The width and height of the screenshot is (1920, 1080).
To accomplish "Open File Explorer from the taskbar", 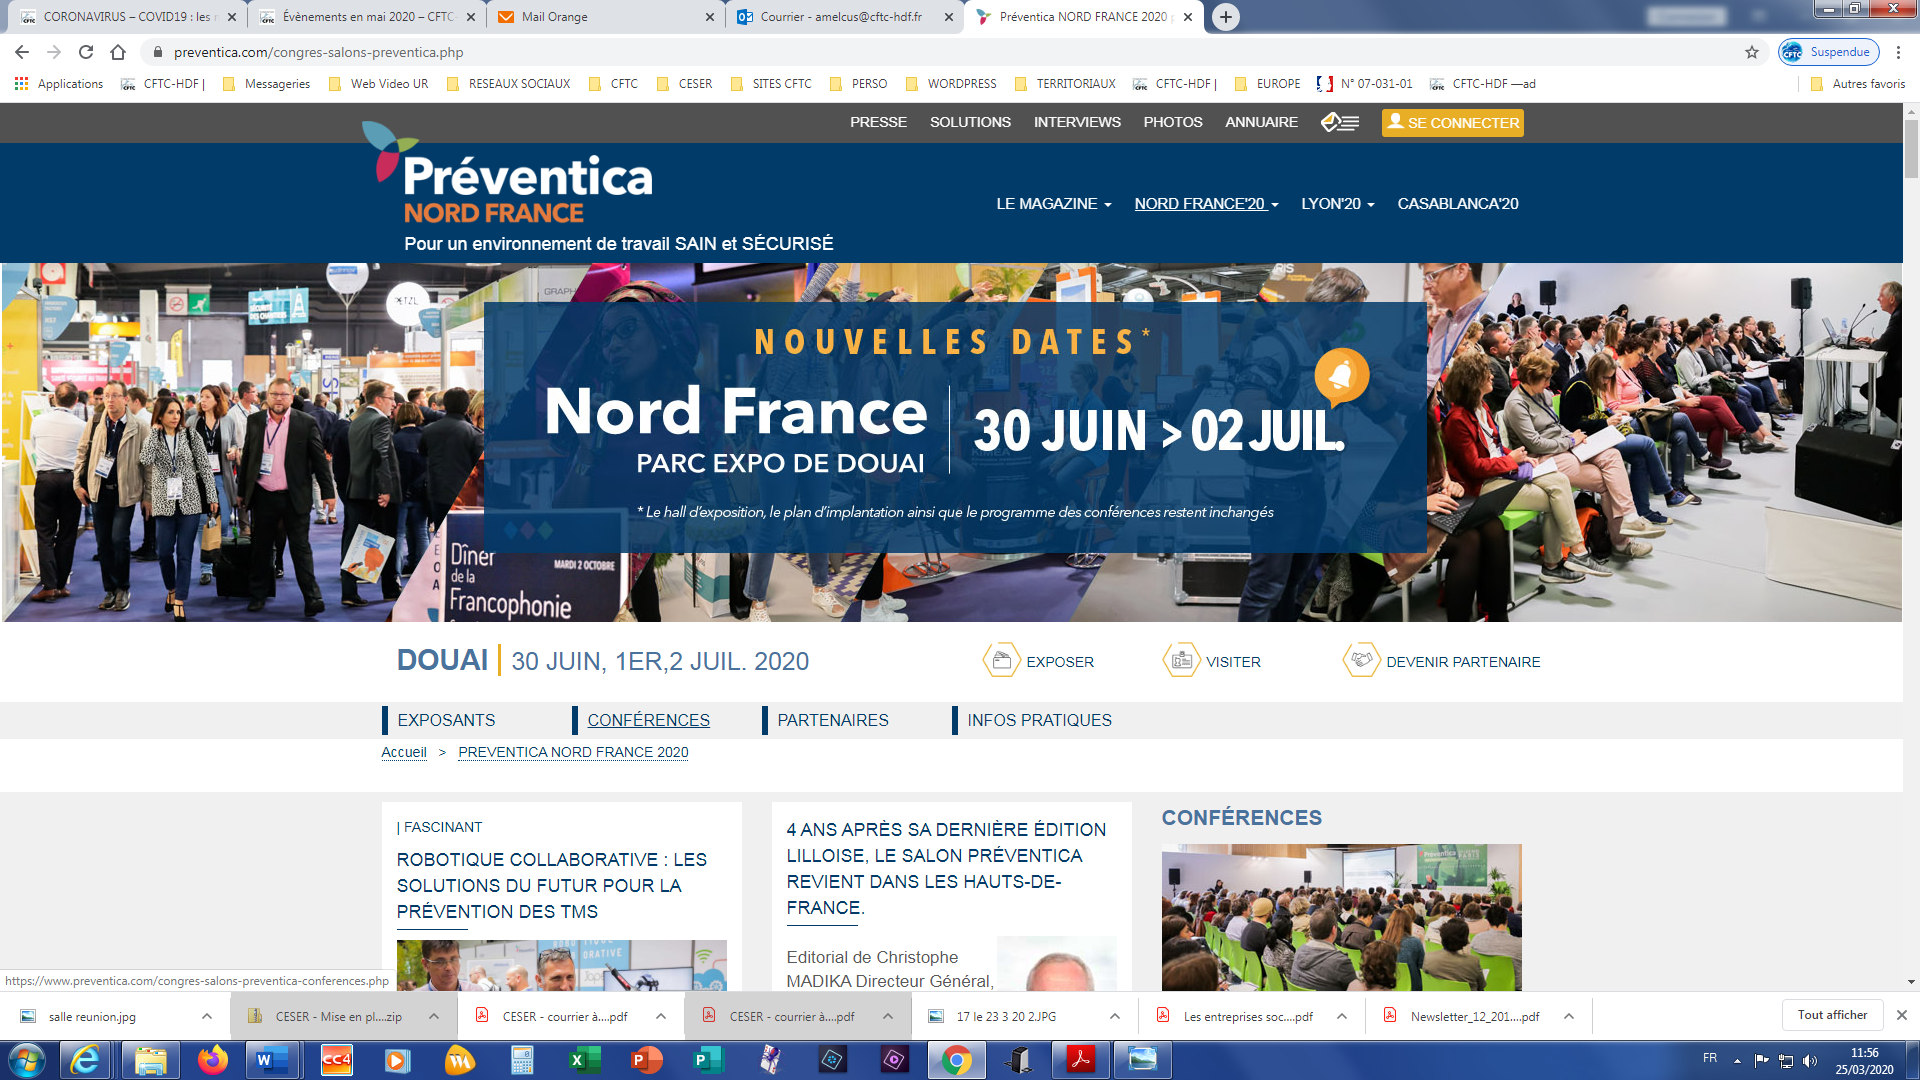I will [150, 1060].
